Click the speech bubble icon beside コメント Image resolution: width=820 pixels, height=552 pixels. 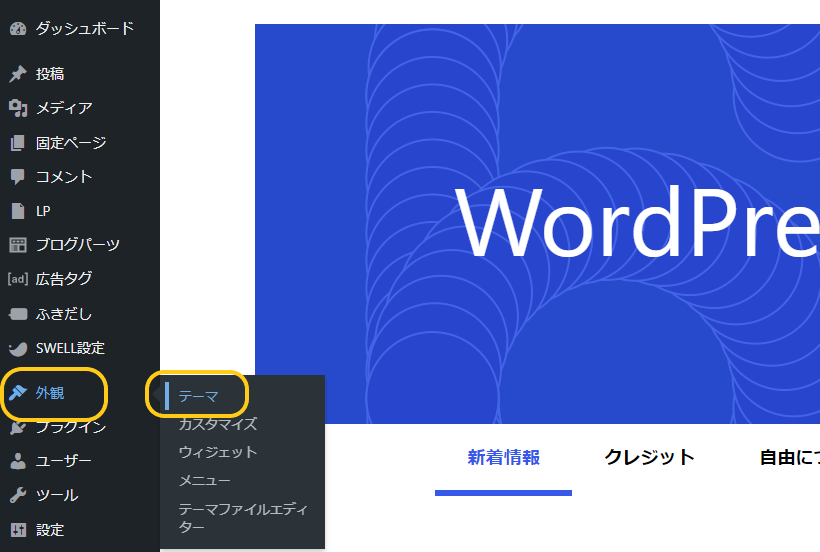click(18, 177)
